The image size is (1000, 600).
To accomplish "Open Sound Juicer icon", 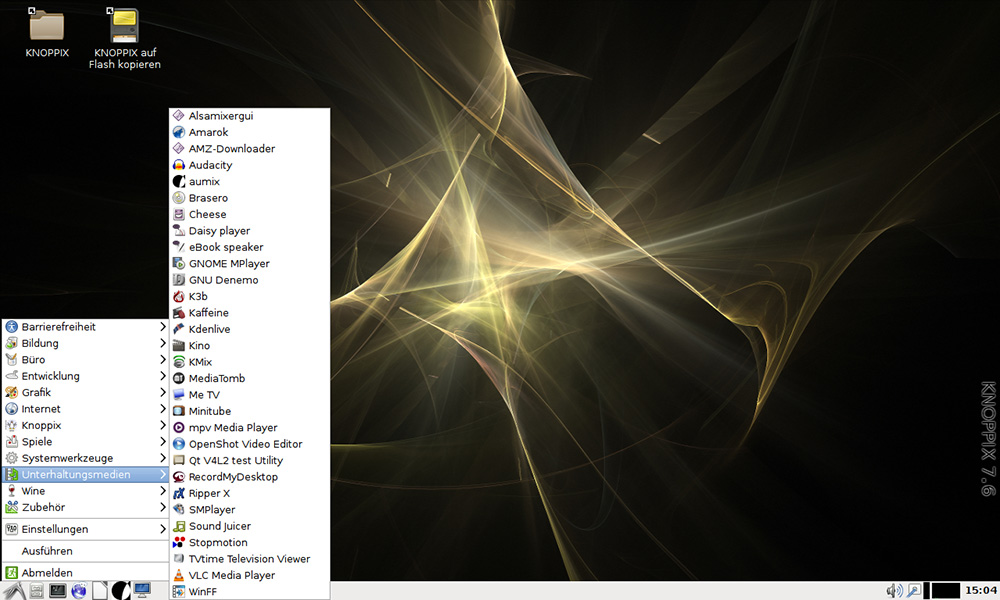I will pyautogui.click(x=179, y=526).
